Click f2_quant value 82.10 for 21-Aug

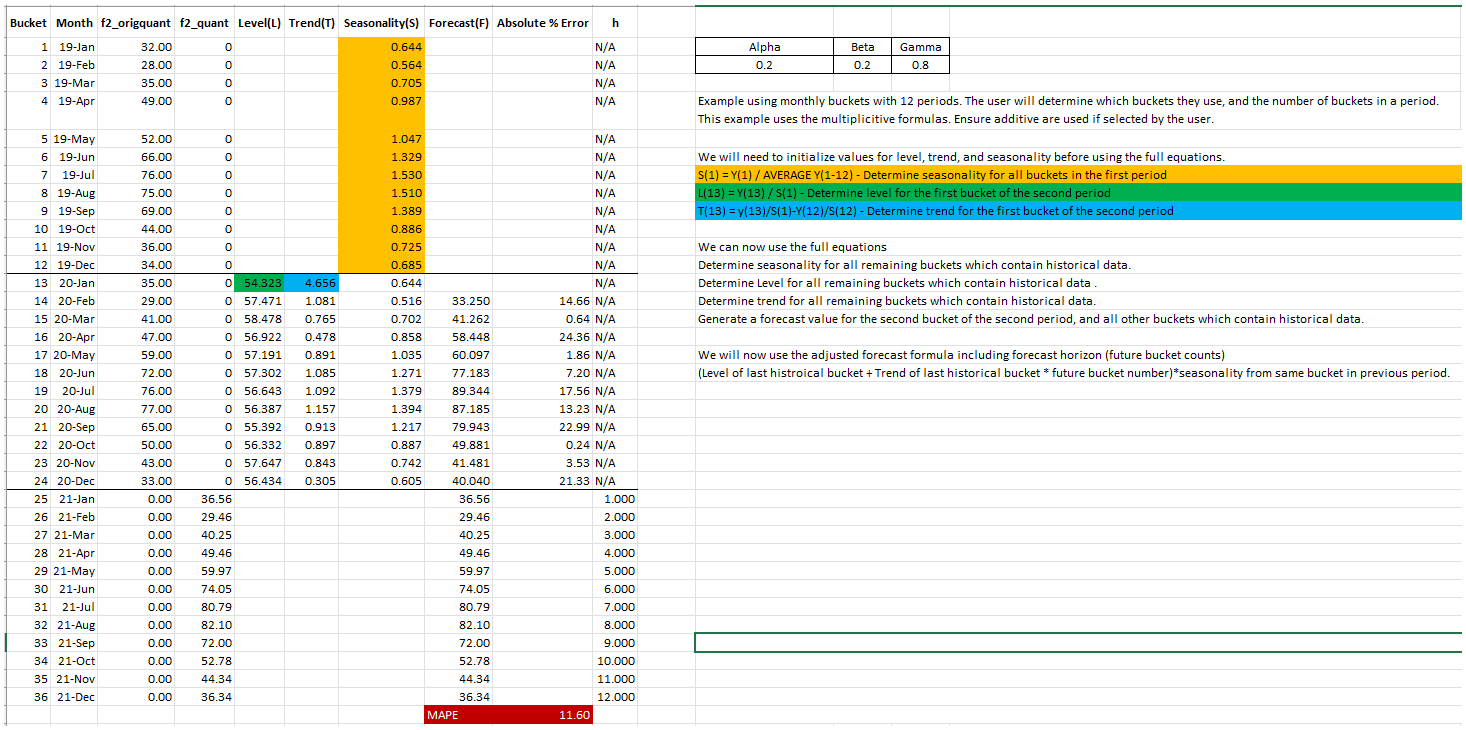(205, 625)
